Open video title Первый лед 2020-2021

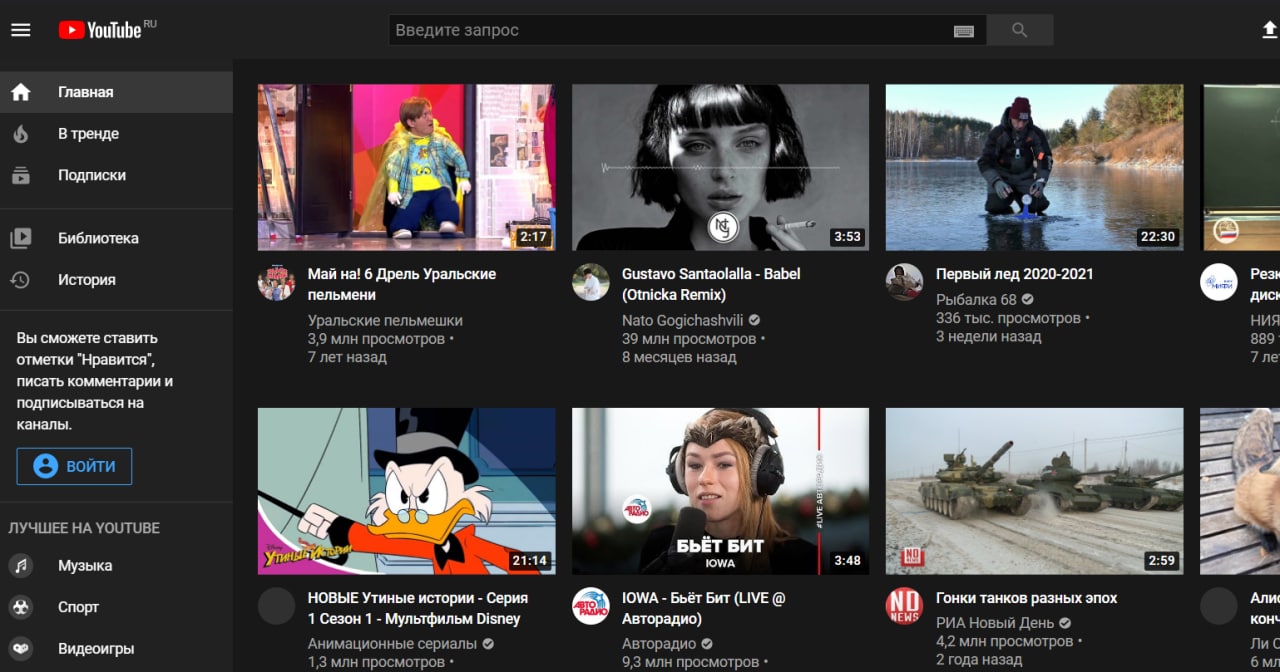(x=1015, y=274)
